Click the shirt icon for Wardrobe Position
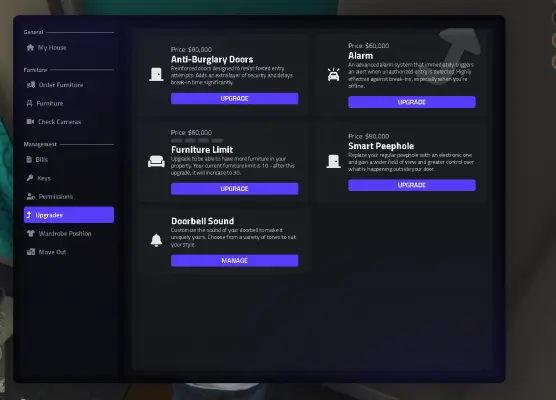Screen dimensions: 556x400 30,233
